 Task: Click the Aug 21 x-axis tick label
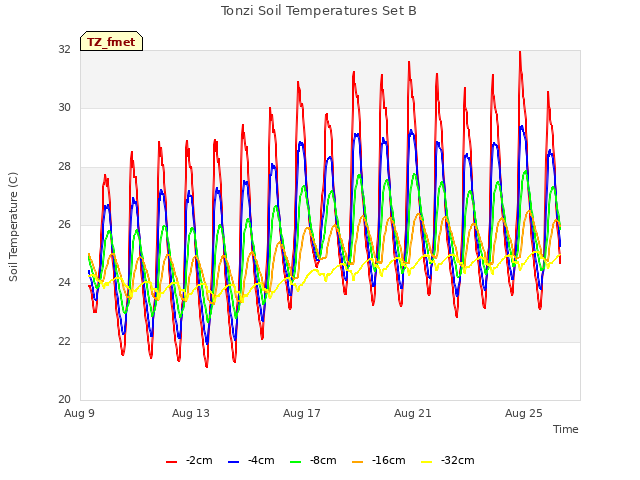tap(413, 413)
